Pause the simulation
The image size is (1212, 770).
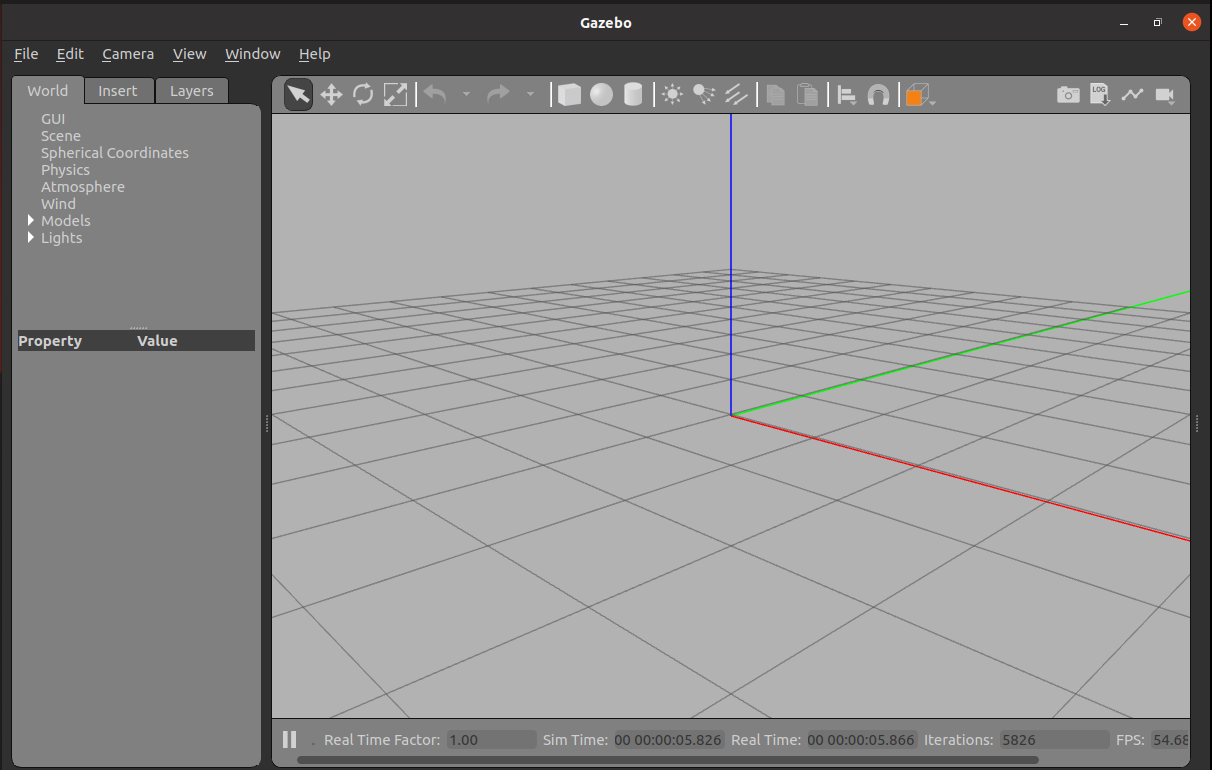290,740
